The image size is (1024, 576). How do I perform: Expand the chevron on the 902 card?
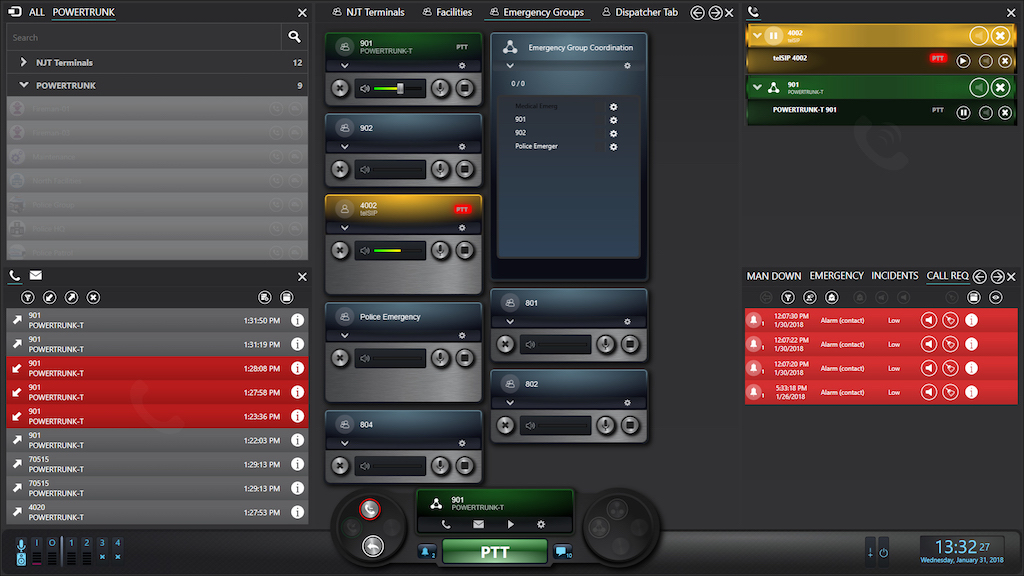[x=345, y=146]
